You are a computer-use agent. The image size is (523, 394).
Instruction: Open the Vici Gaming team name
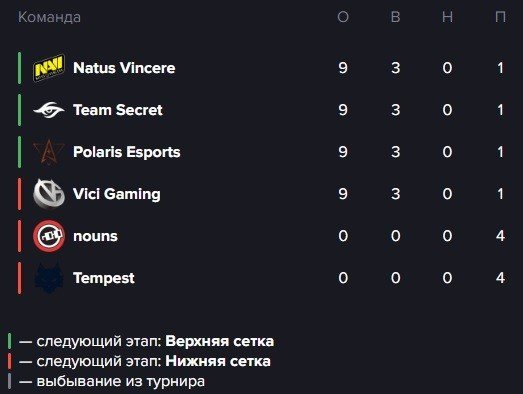click(x=117, y=194)
